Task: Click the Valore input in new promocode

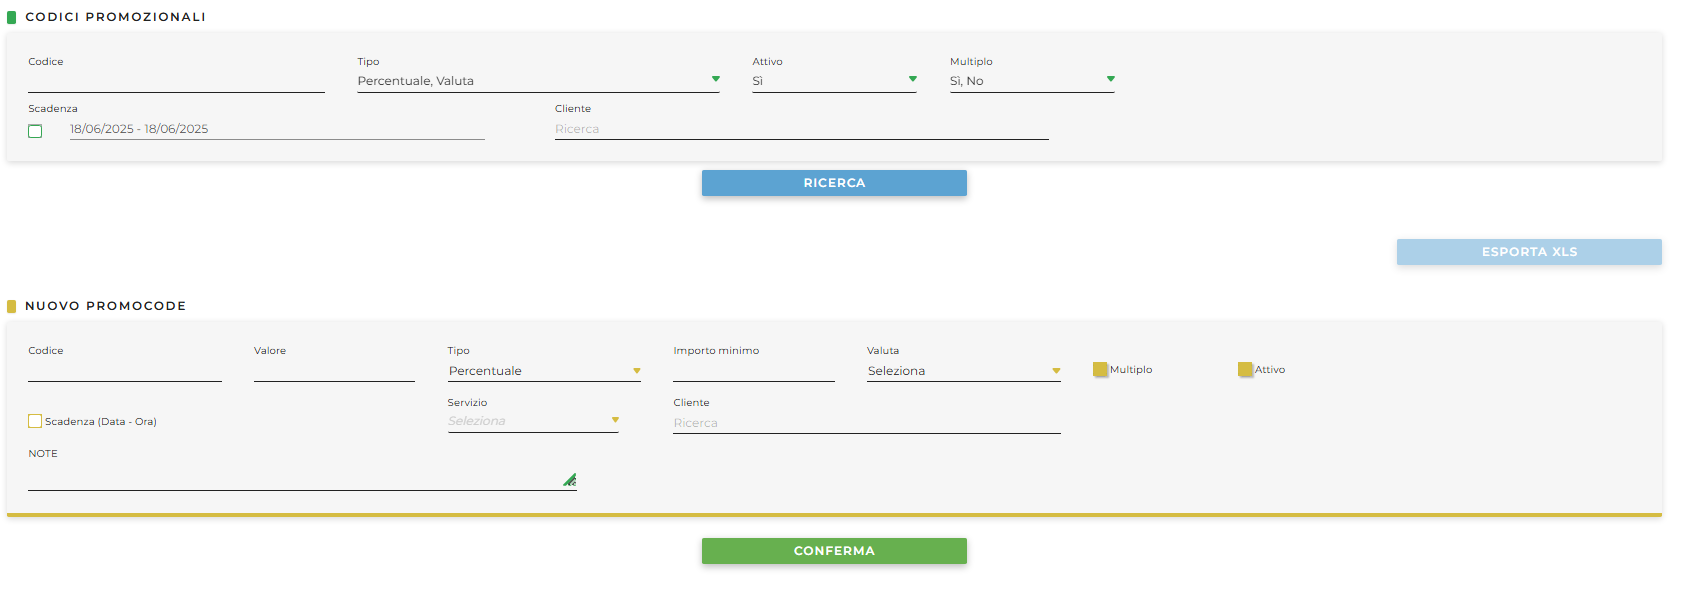Action: [x=334, y=371]
